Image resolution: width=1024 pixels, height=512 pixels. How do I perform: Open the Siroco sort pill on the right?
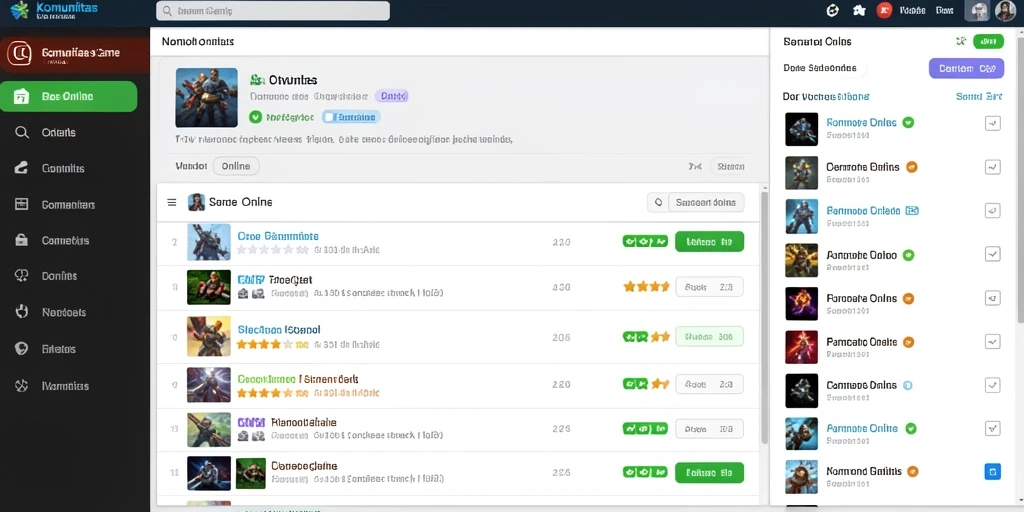[730, 167]
